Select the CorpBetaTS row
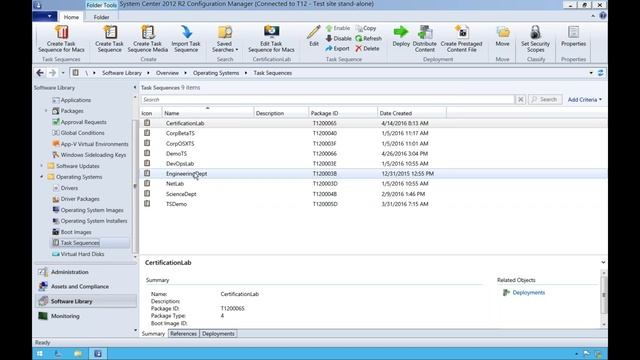The image size is (640, 360). [x=373, y=133]
